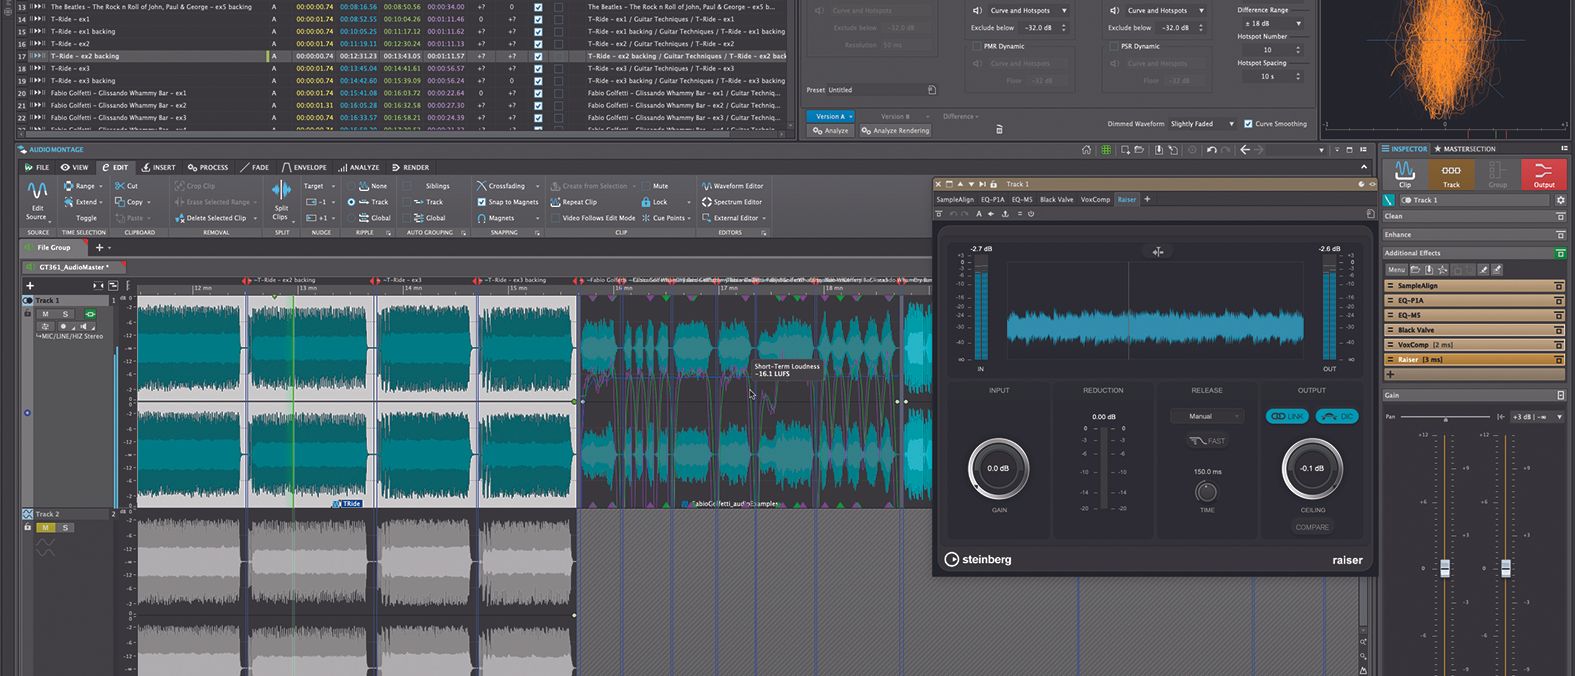Click the Lock clip padlock icon
1575x676 pixels.
tap(646, 202)
